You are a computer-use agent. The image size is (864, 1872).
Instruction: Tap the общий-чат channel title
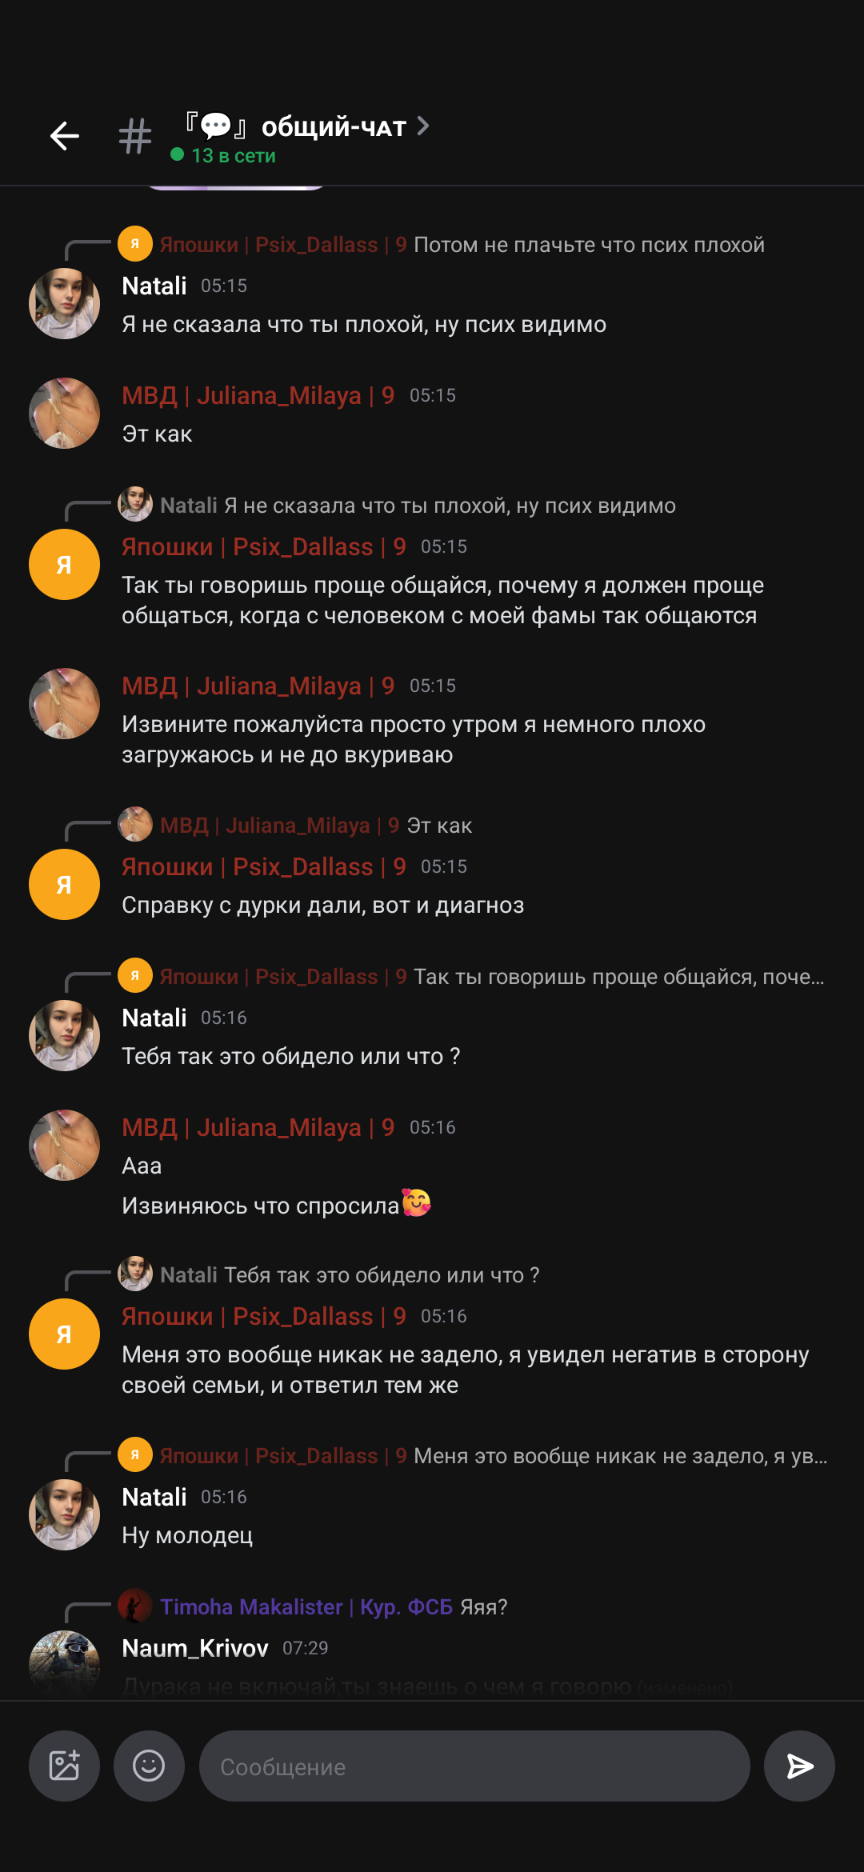[x=334, y=127]
